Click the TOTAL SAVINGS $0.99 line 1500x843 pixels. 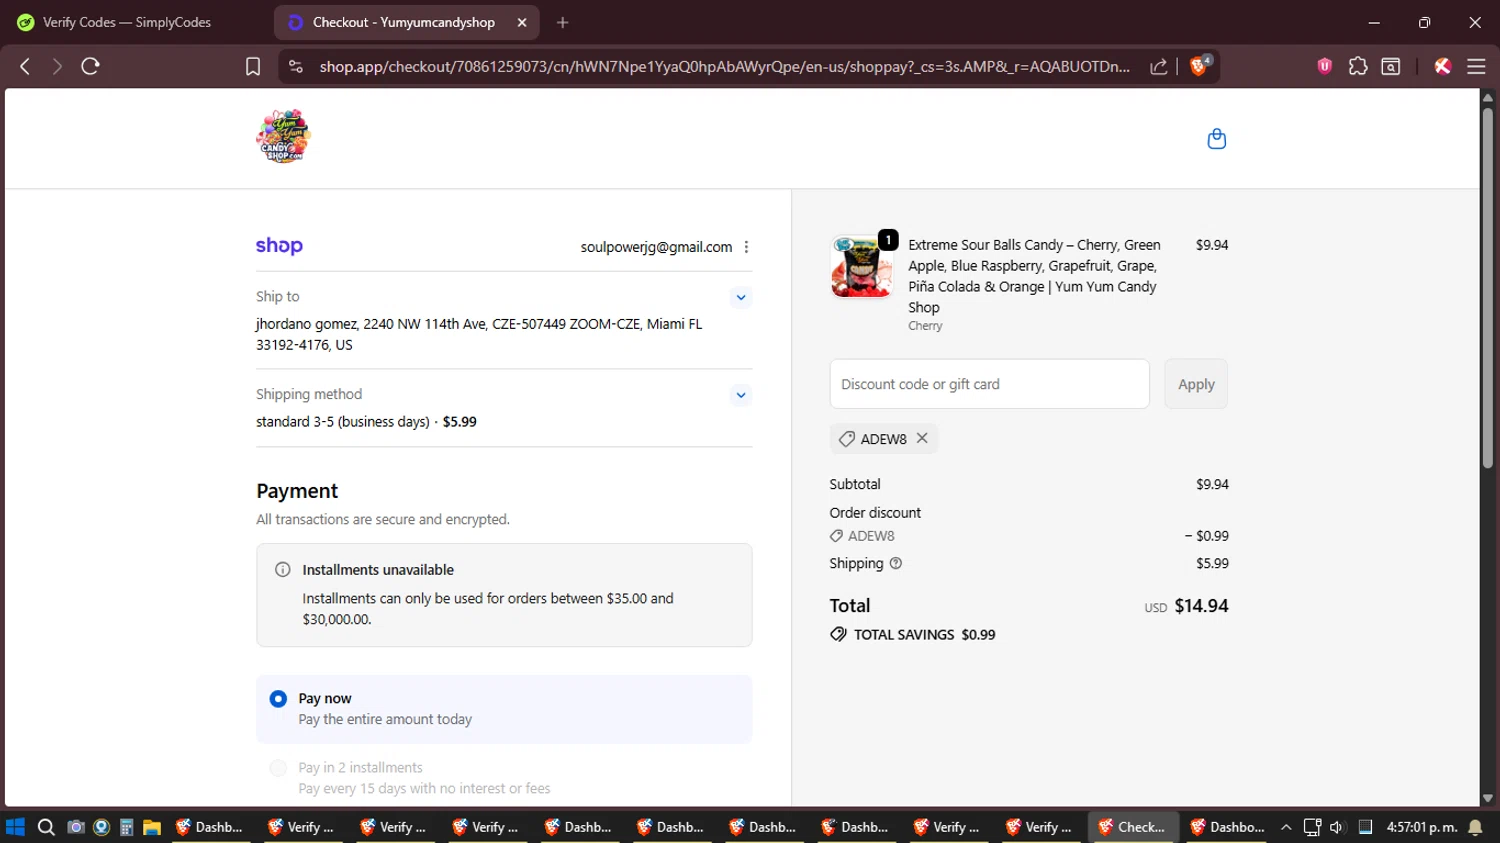pos(912,635)
